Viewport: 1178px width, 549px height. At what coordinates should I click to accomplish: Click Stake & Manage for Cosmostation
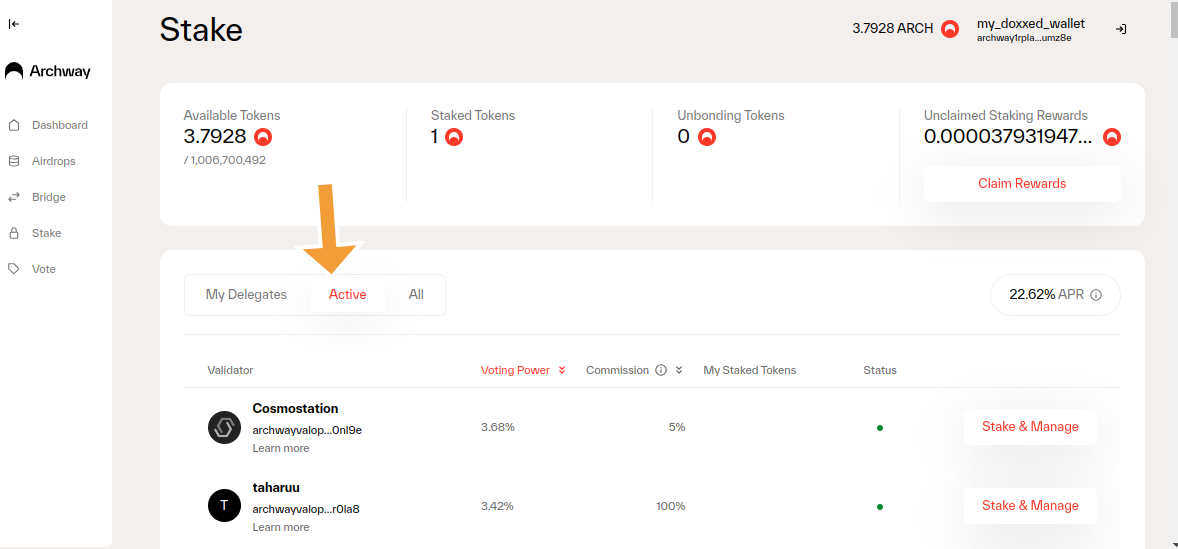tap(1030, 427)
